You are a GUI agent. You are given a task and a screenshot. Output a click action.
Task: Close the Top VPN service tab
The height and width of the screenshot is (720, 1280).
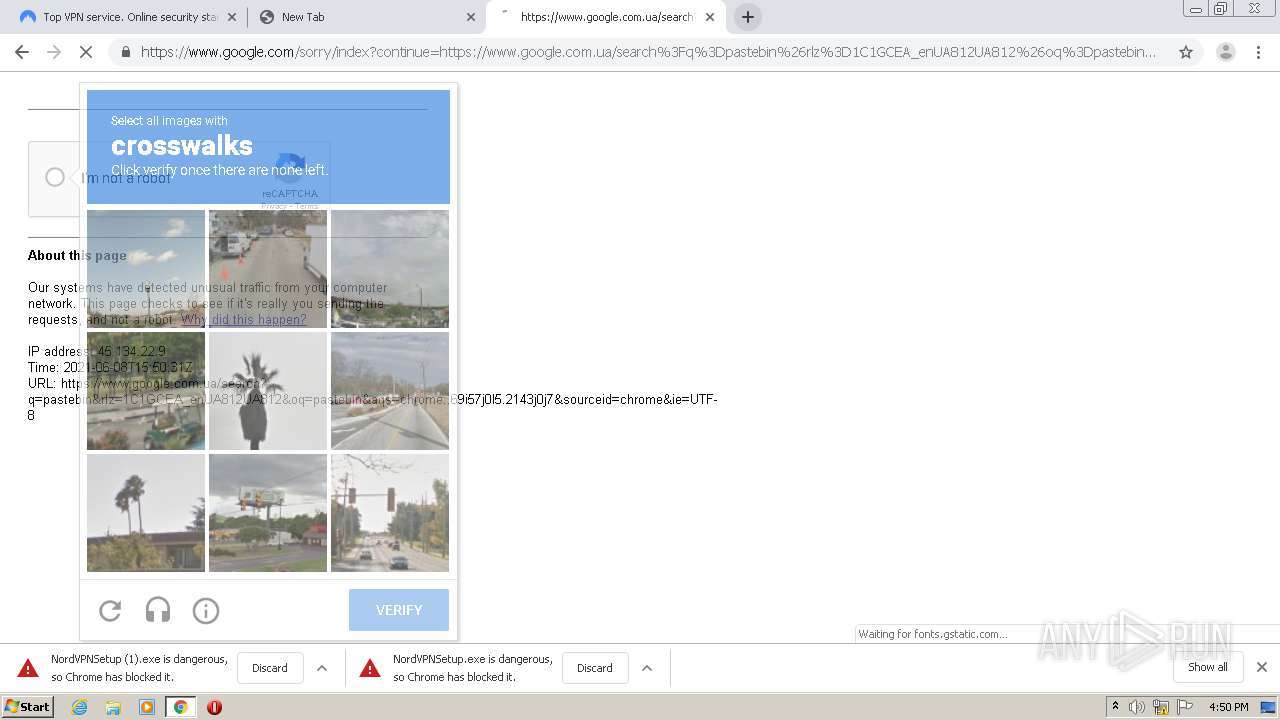coord(232,17)
